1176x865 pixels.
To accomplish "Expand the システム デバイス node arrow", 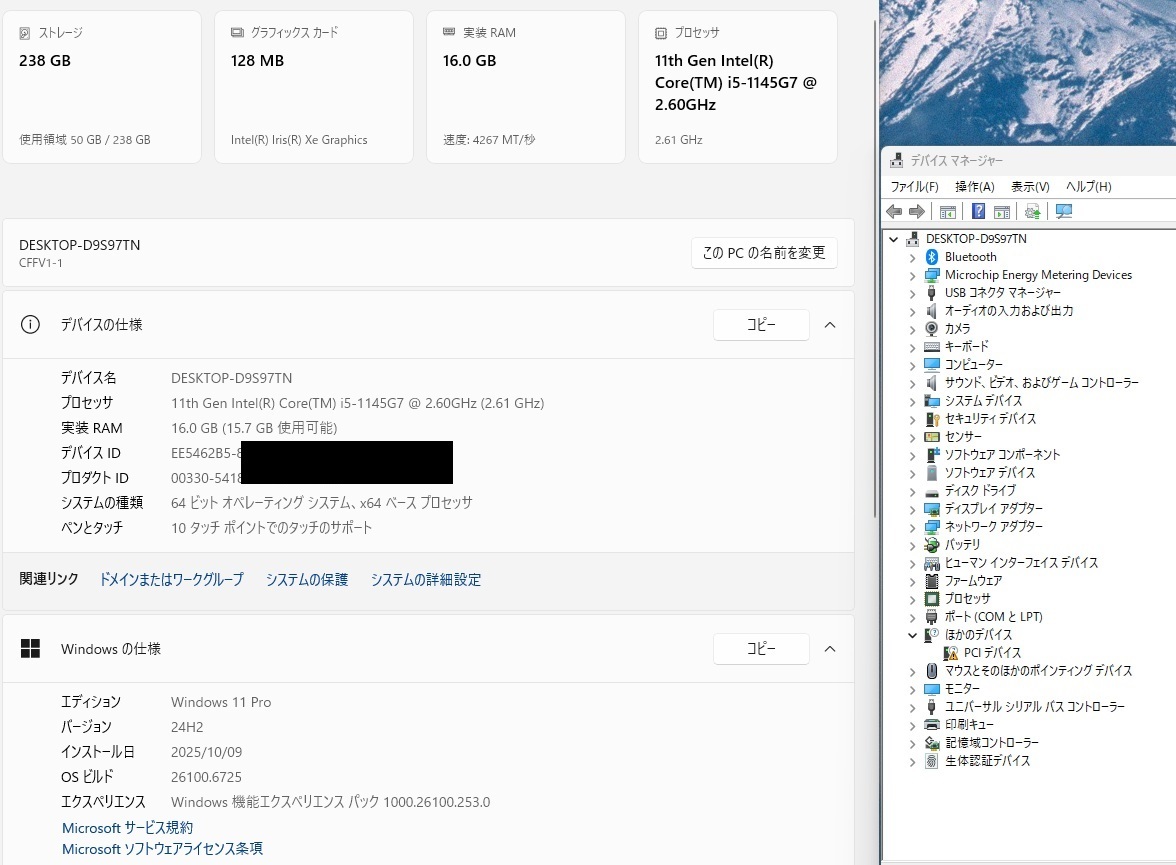I will 912,401.
